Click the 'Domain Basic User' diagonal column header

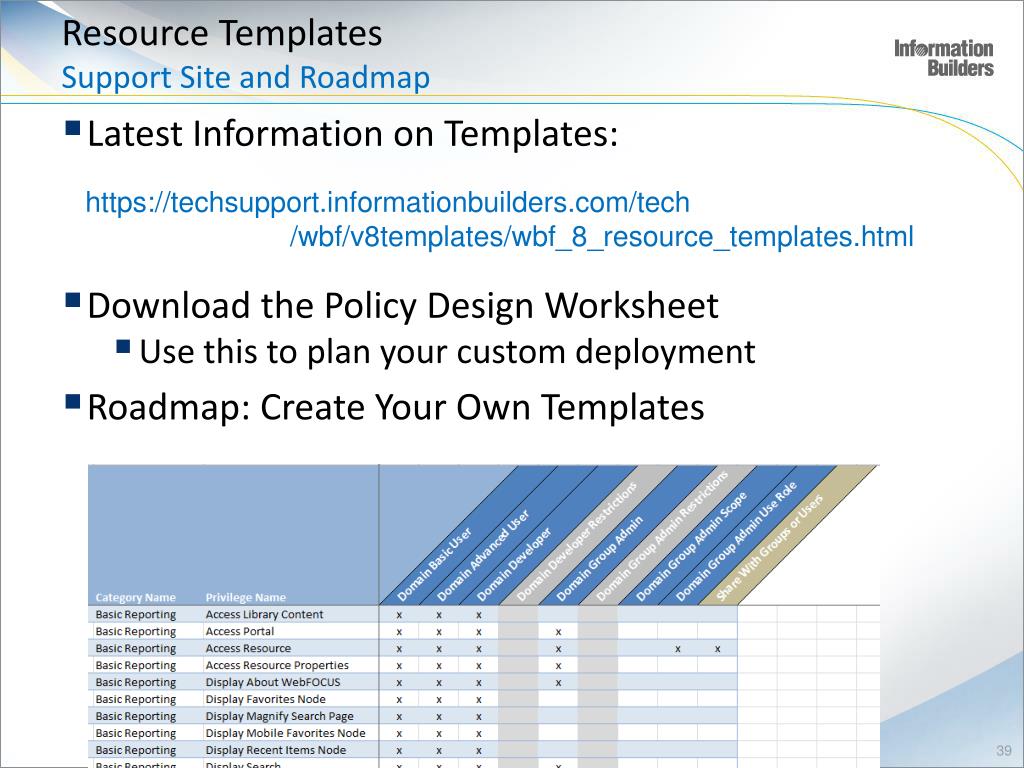tap(434, 564)
